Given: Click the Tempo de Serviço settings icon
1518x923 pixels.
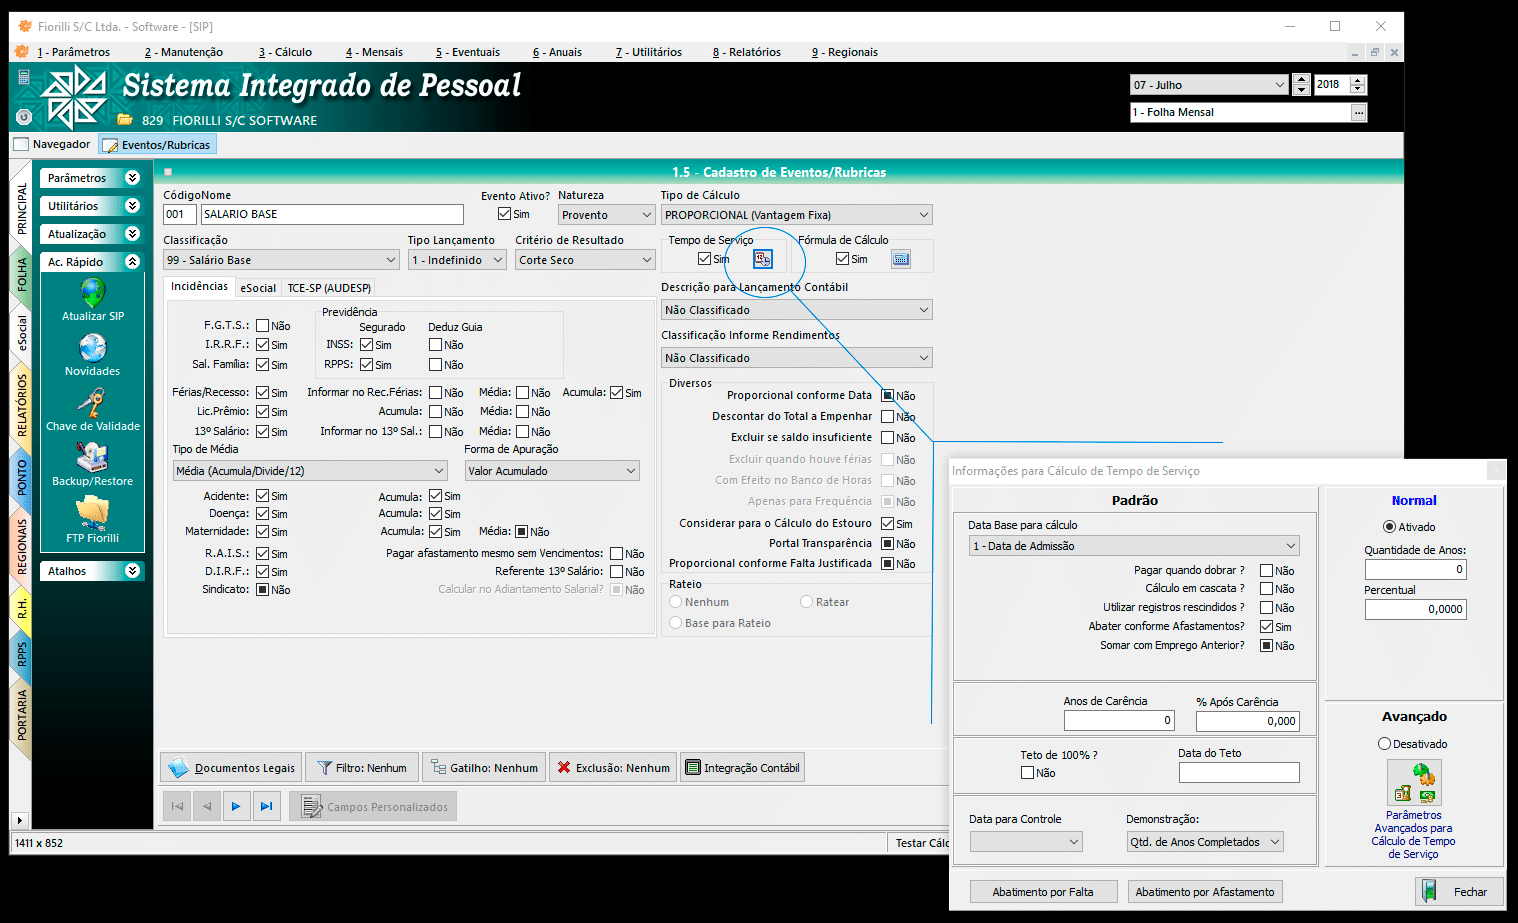Looking at the screenshot, I should (763, 259).
